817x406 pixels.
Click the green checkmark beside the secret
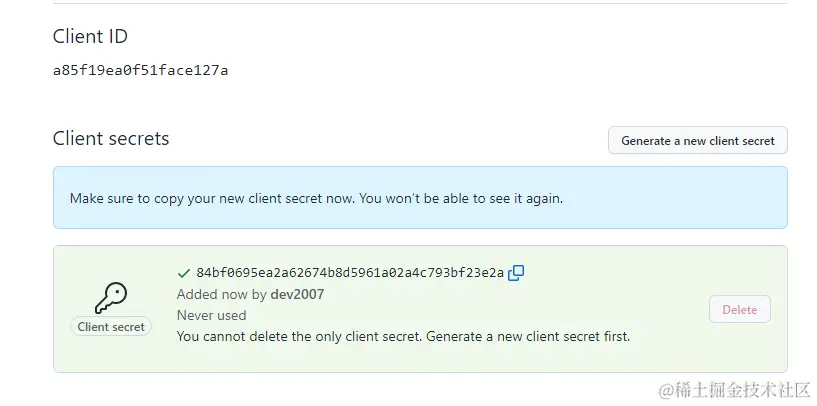click(x=183, y=273)
